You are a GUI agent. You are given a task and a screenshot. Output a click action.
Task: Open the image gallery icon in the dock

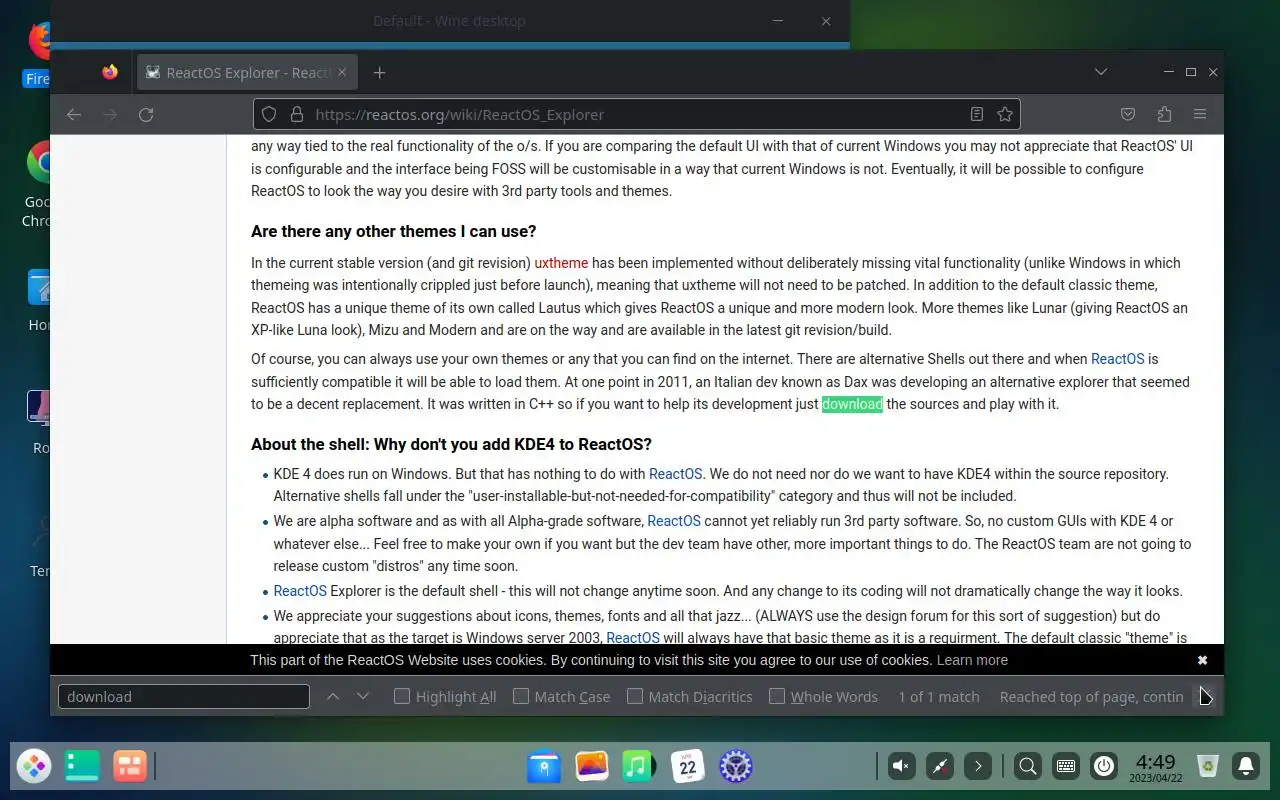(x=592, y=767)
